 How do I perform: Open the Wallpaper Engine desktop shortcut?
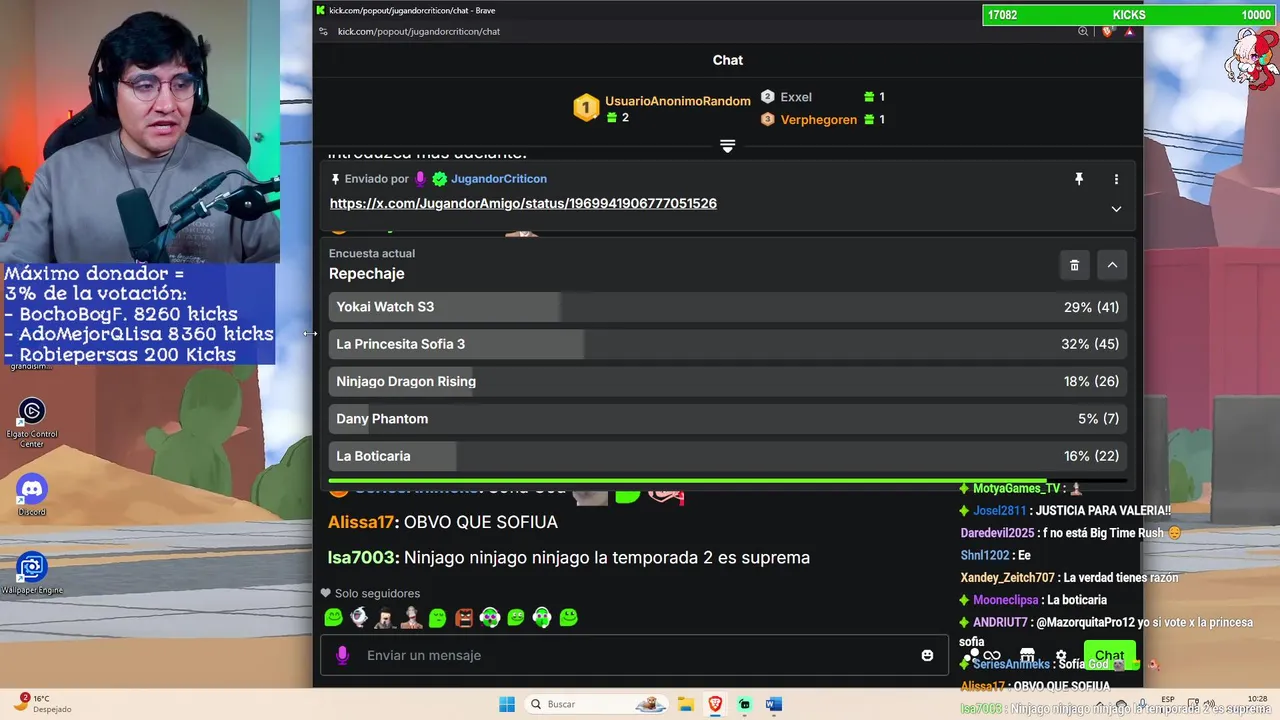click(32, 573)
